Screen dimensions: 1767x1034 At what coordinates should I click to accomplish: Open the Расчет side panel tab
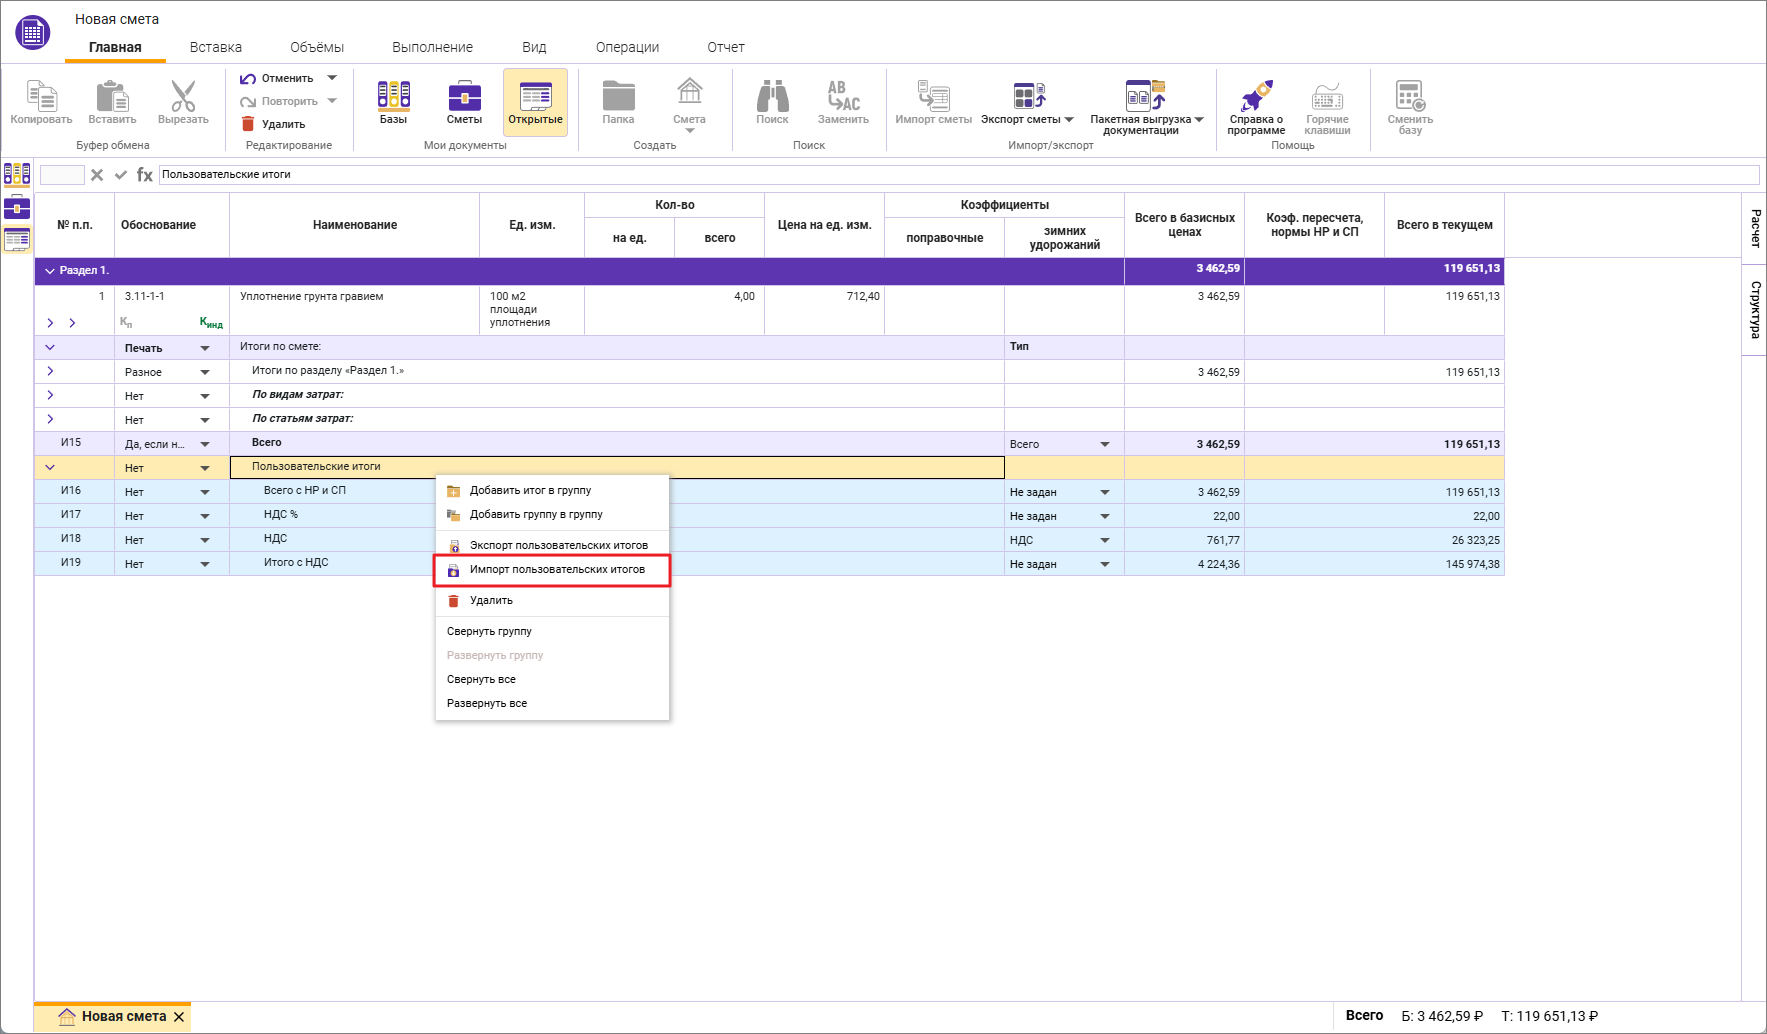(x=1755, y=228)
